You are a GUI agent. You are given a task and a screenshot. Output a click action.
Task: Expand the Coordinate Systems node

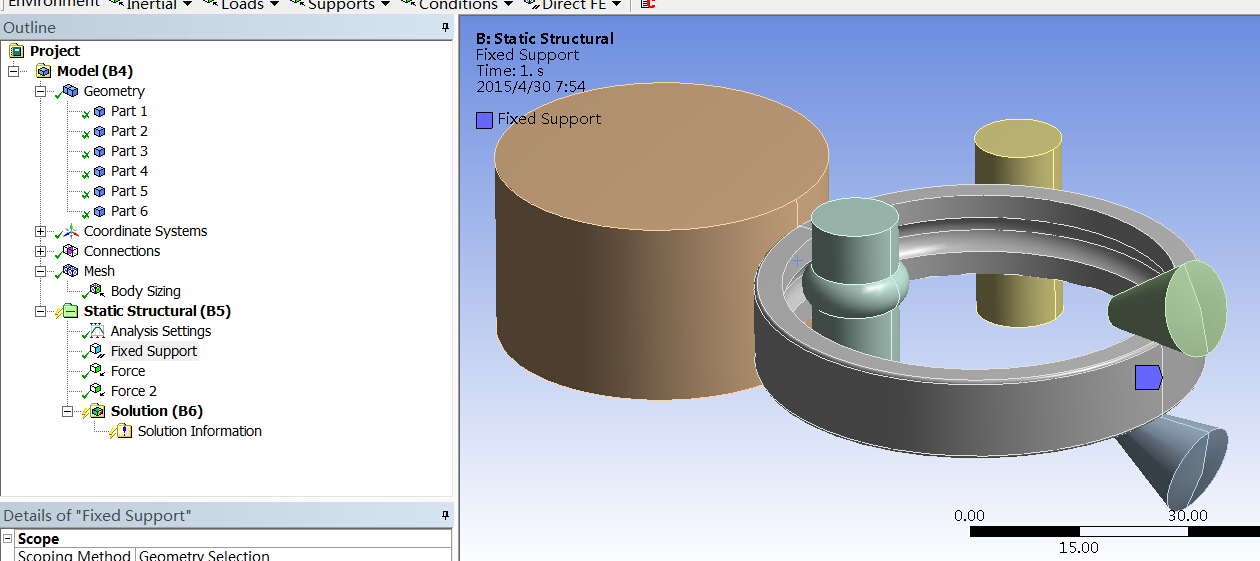click(x=40, y=231)
